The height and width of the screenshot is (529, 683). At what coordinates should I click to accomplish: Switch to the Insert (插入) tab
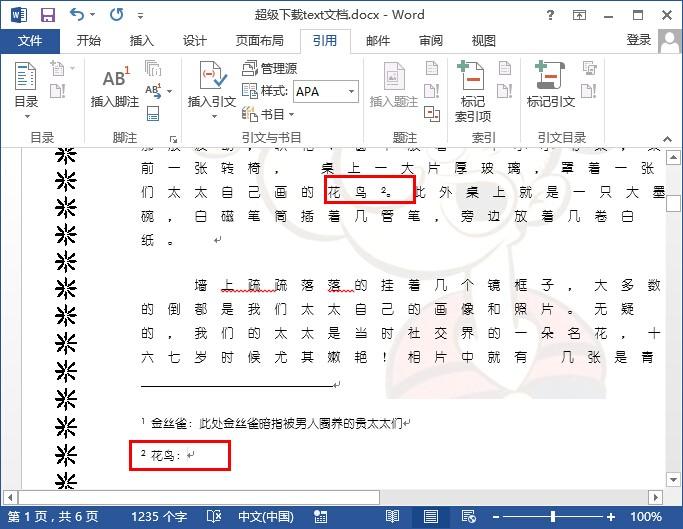tap(142, 40)
